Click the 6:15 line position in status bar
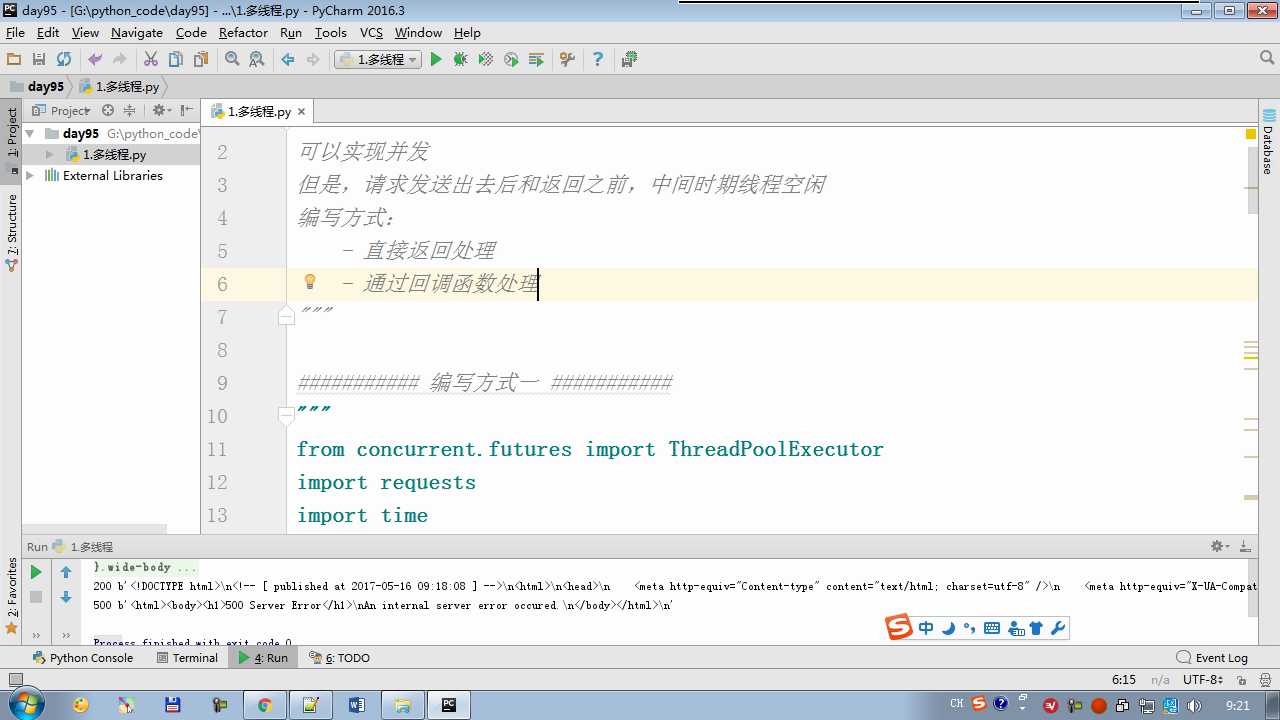This screenshot has height=720, width=1280. pyautogui.click(x=1124, y=680)
